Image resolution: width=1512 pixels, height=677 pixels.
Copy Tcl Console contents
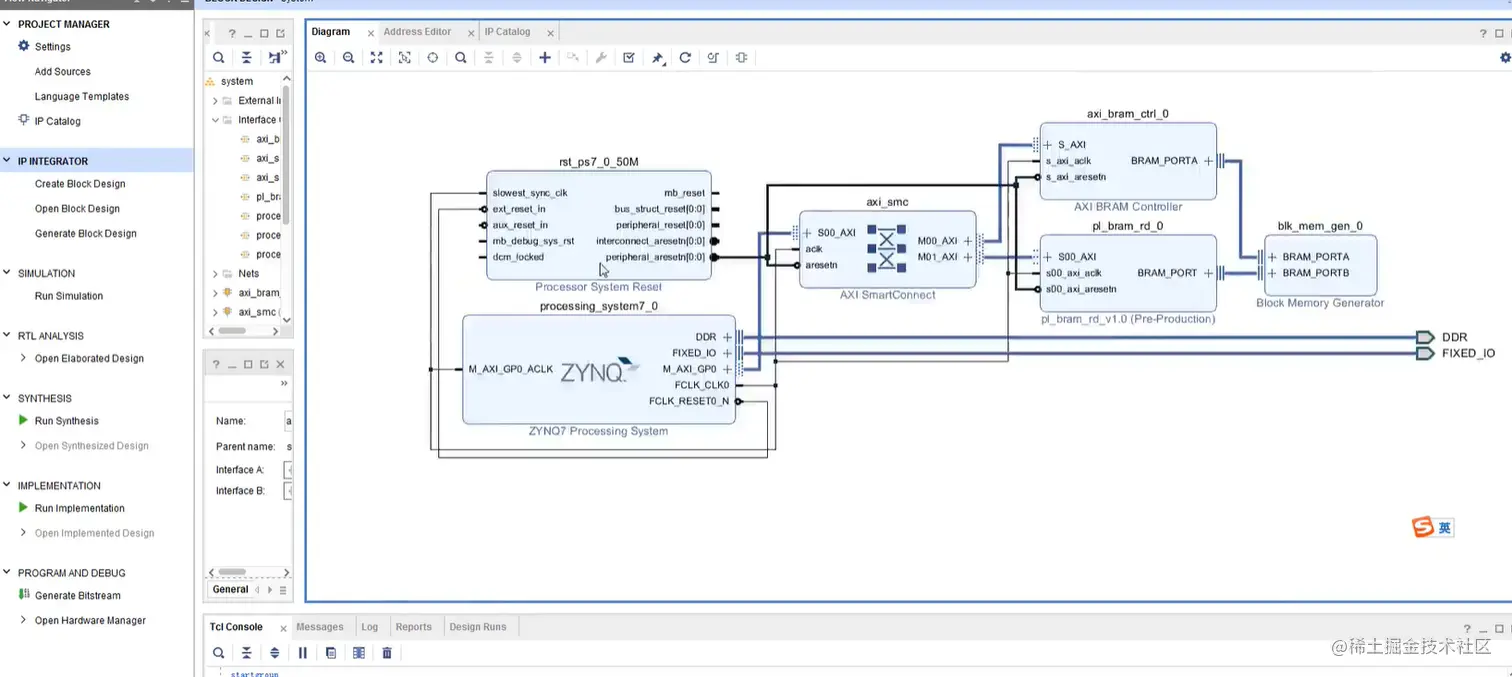pyautogui.click(x=331, y=653)
